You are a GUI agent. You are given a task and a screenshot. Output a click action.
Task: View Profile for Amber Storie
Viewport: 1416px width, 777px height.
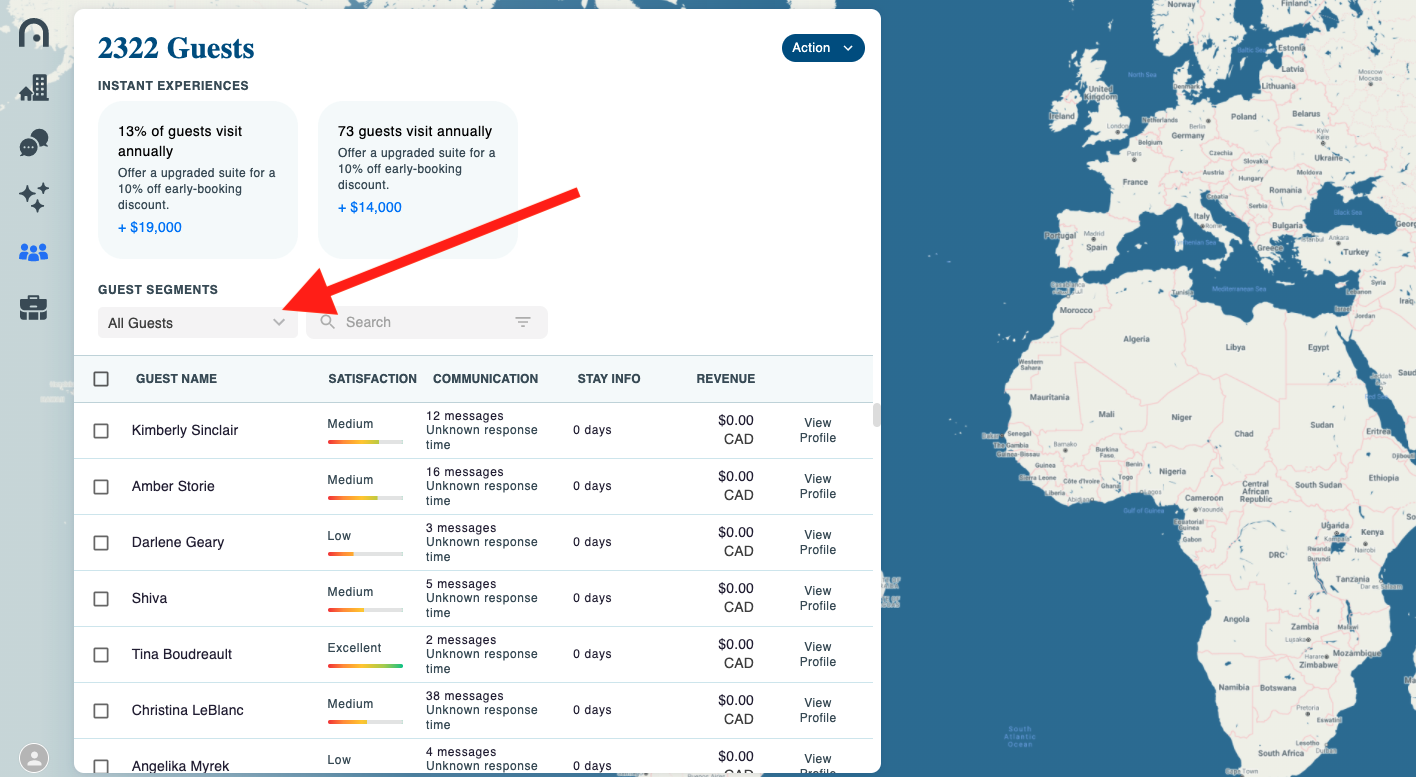coord(817,487)
